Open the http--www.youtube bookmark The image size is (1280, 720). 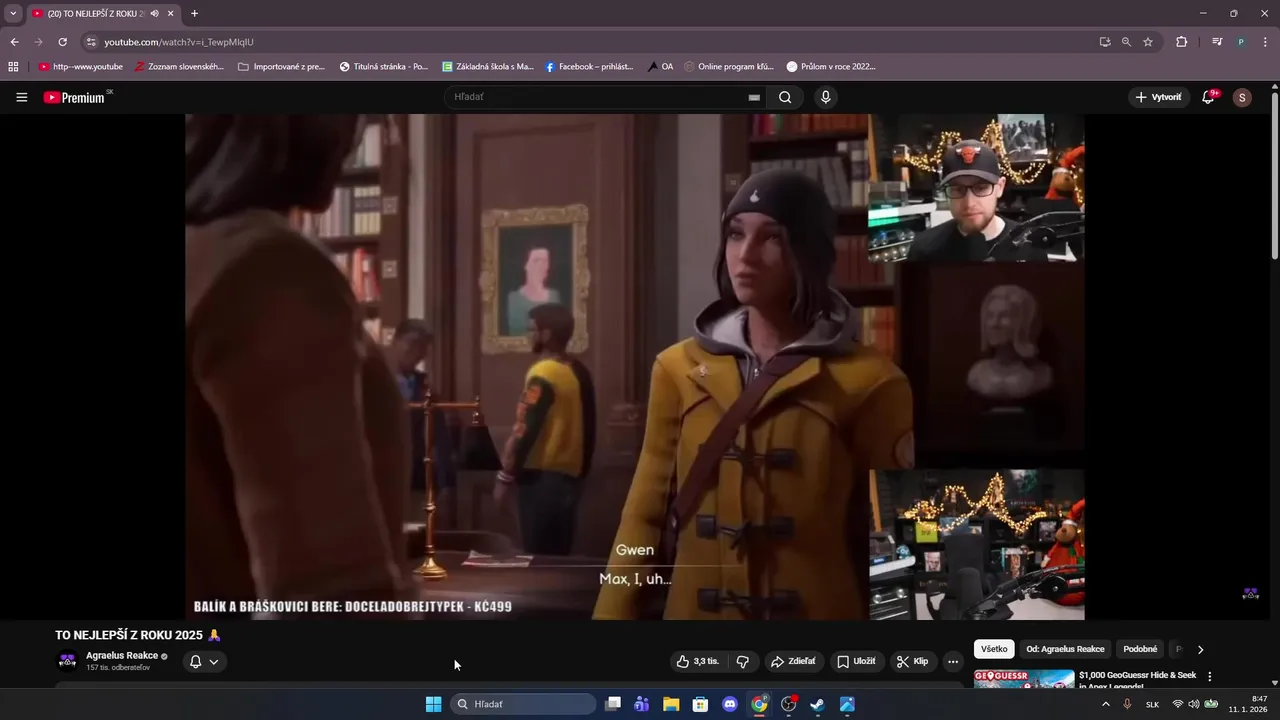coord(80,67)
